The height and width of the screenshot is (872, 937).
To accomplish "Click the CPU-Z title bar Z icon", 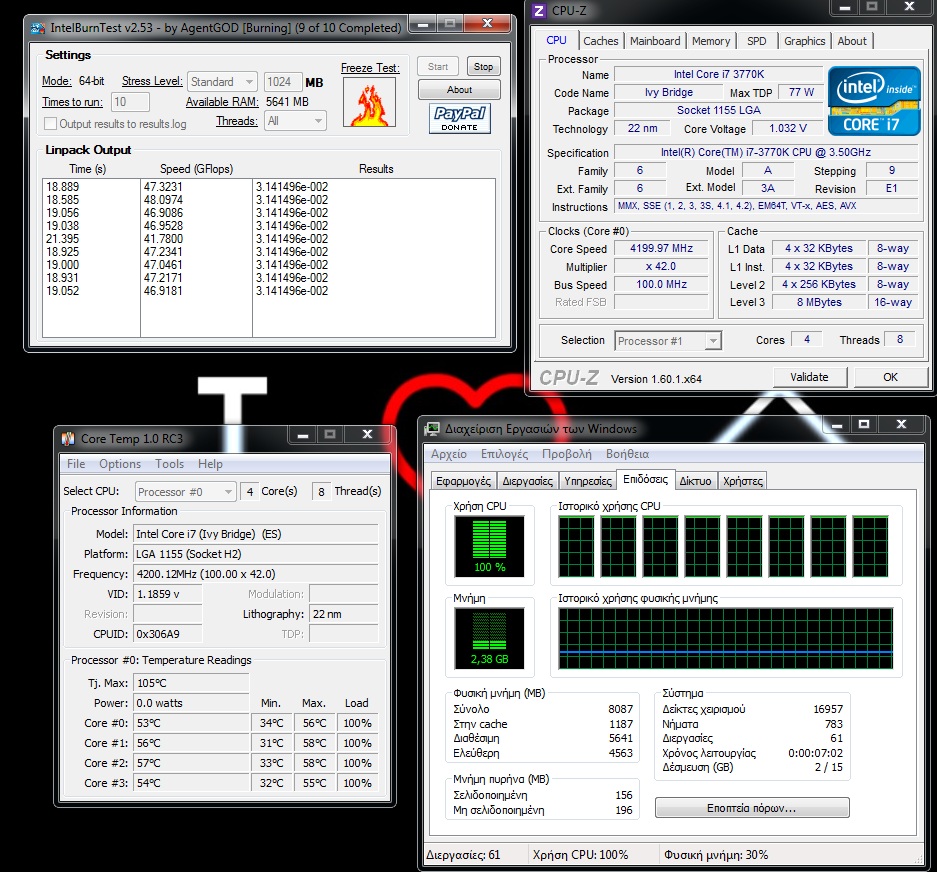I will 539,11.
